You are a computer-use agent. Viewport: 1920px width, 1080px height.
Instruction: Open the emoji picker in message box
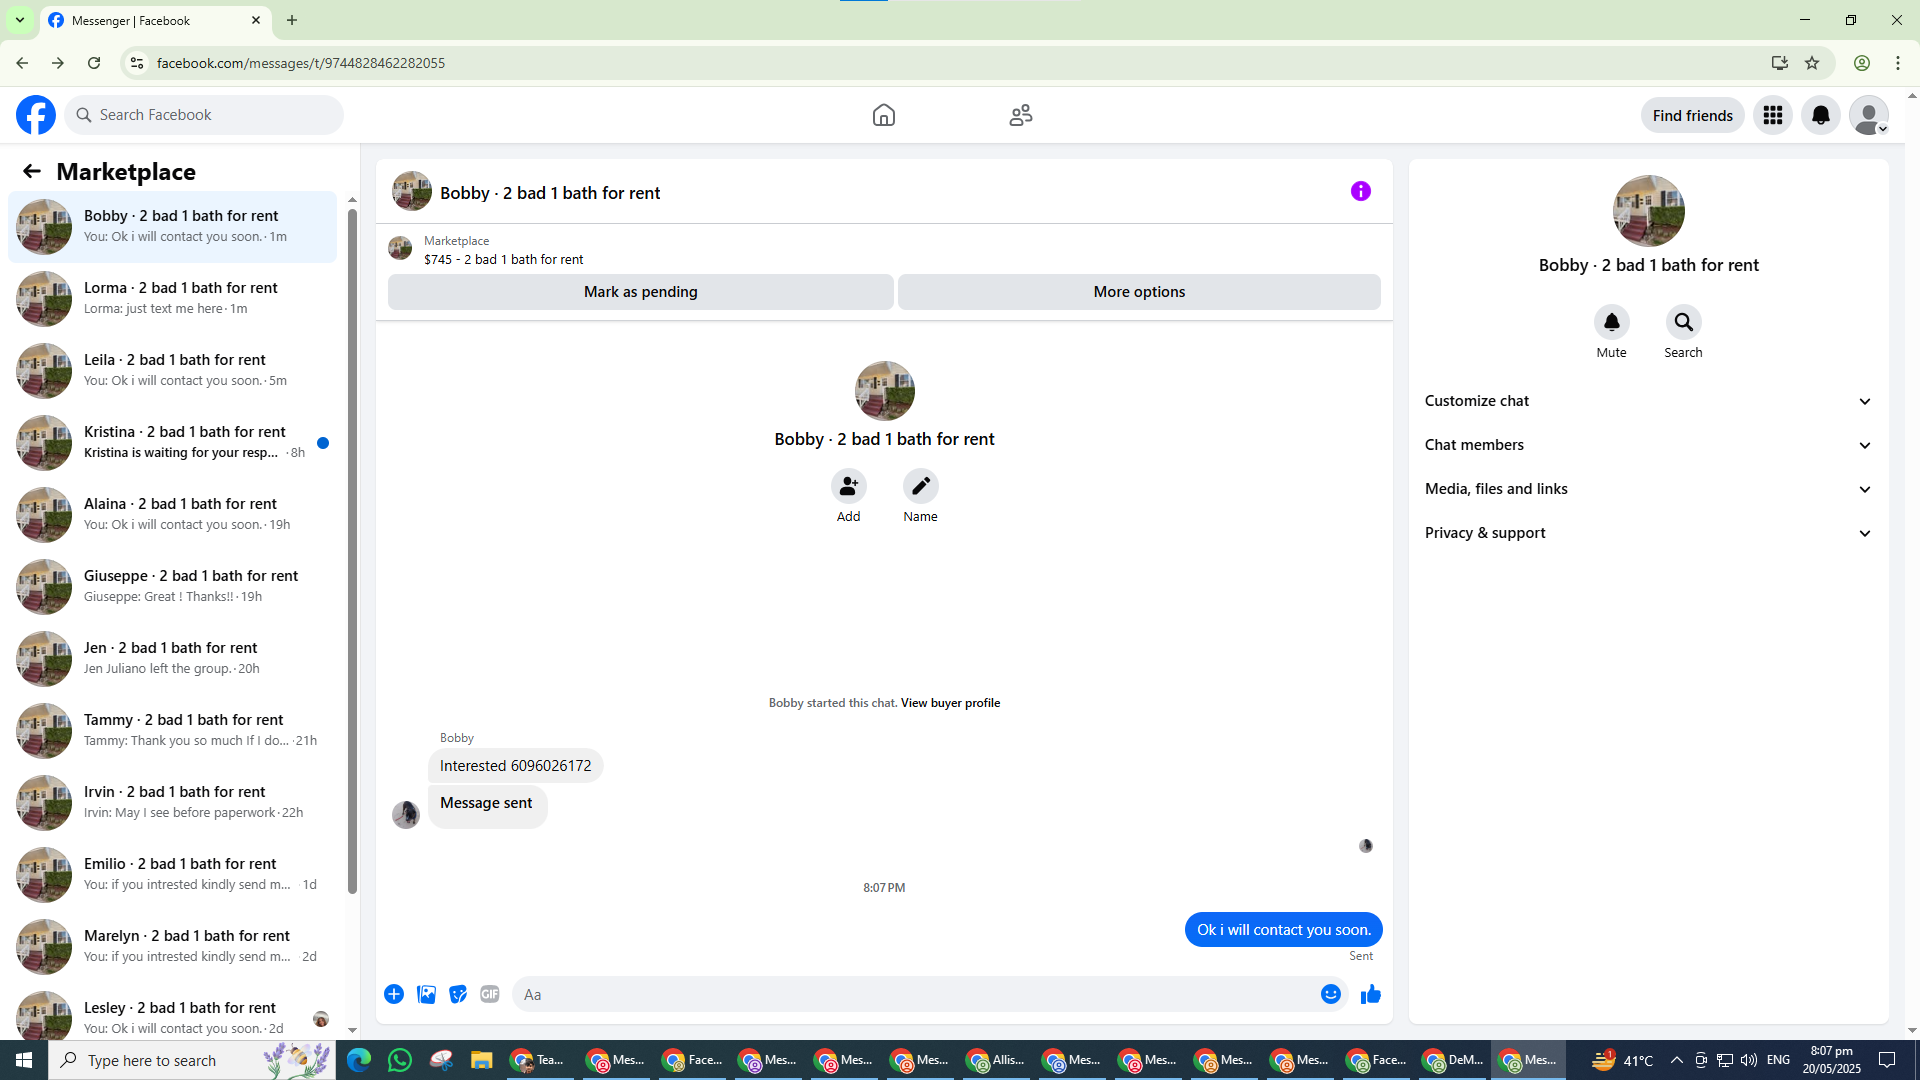pos(1330,994)
